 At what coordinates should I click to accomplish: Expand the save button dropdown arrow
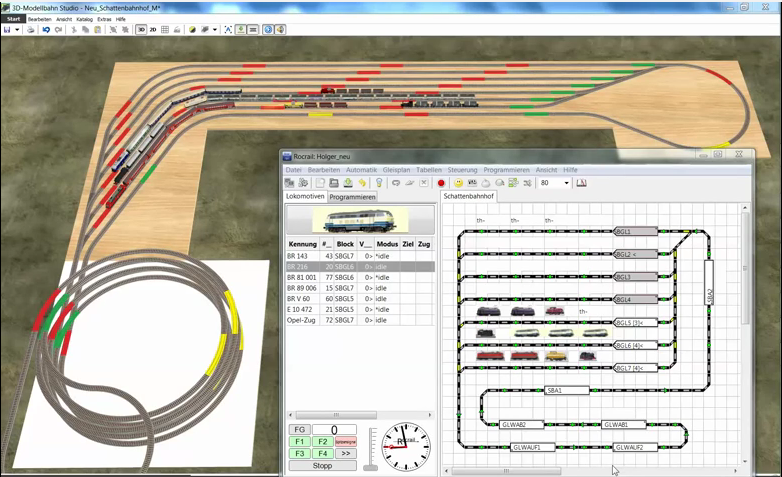[x=17, y=30]
